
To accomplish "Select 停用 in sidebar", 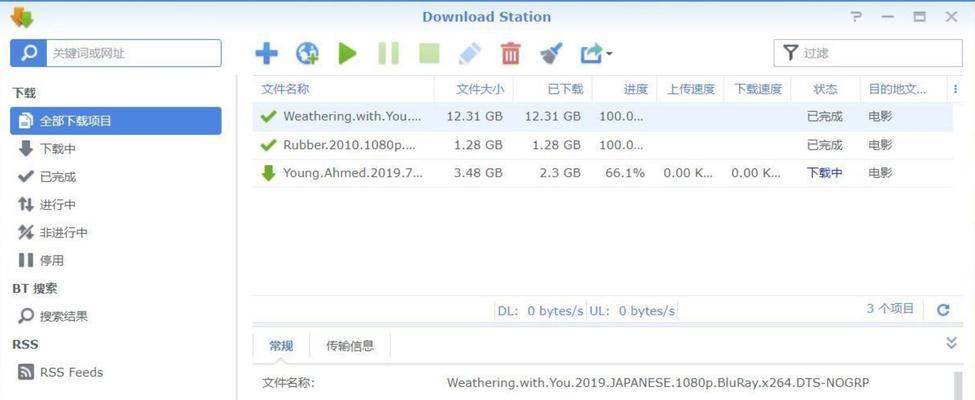I will click(116, 260).
